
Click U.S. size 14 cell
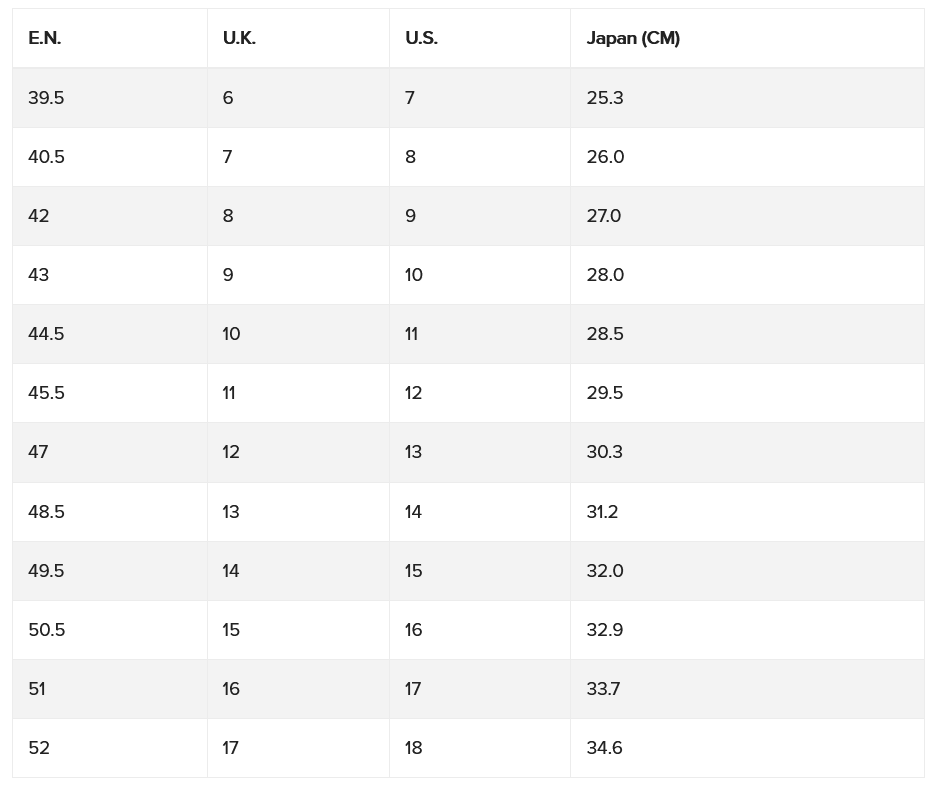coord(480,512)
